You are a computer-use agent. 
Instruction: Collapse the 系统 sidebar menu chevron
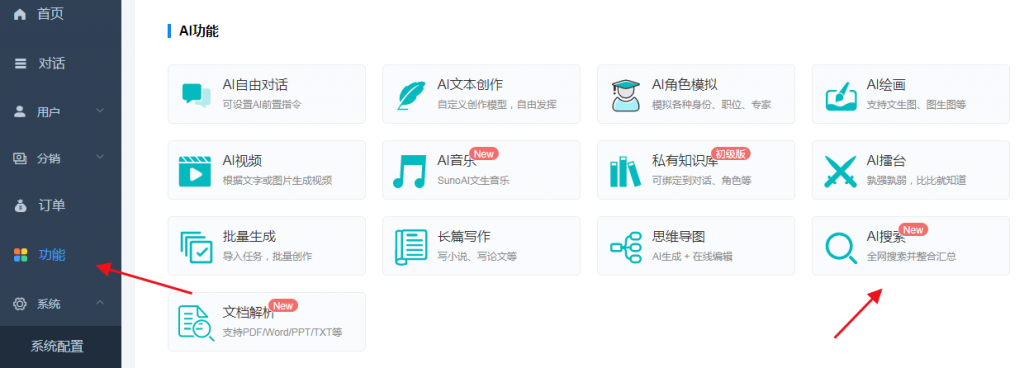(100, 303)
